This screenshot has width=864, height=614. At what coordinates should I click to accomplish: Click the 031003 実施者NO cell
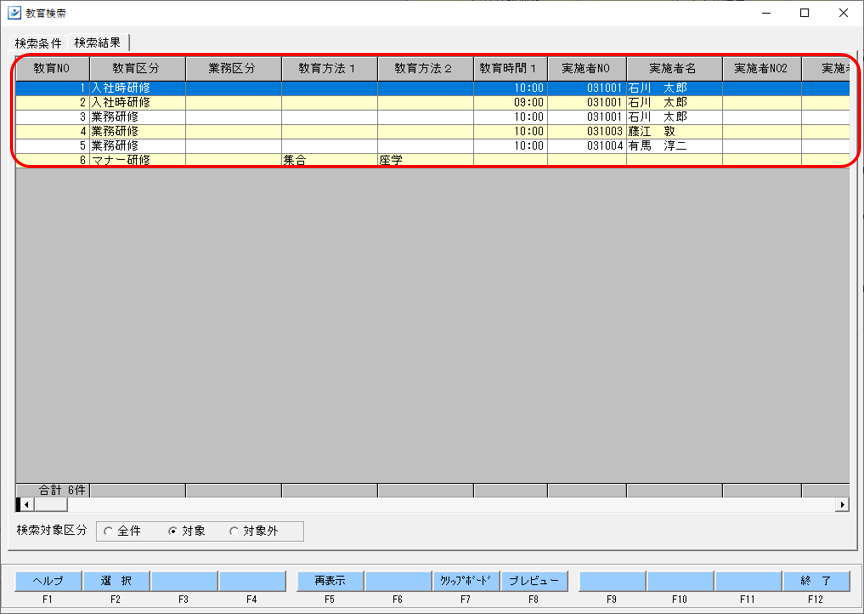[587, 131]
